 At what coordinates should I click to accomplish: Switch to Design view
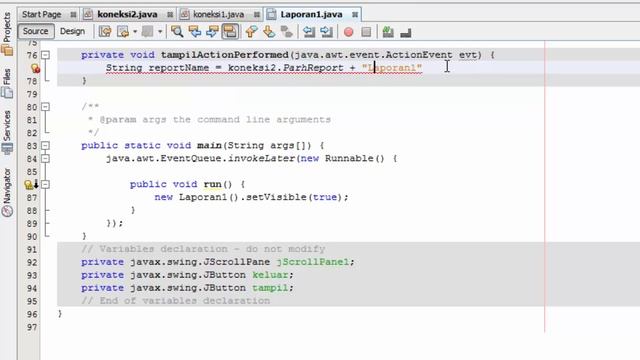coord(72,31)
